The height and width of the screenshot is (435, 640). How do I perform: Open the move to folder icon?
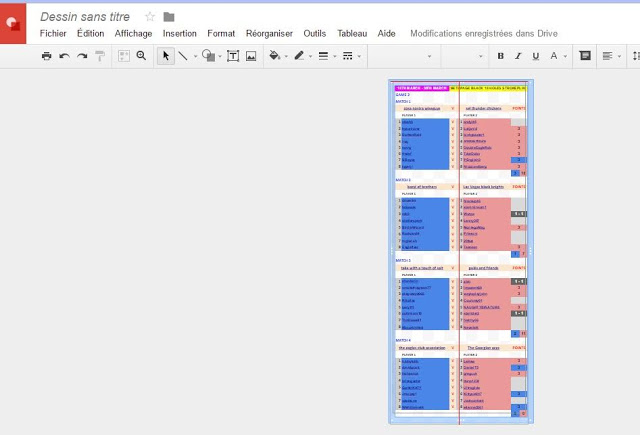tap(169, 17)
